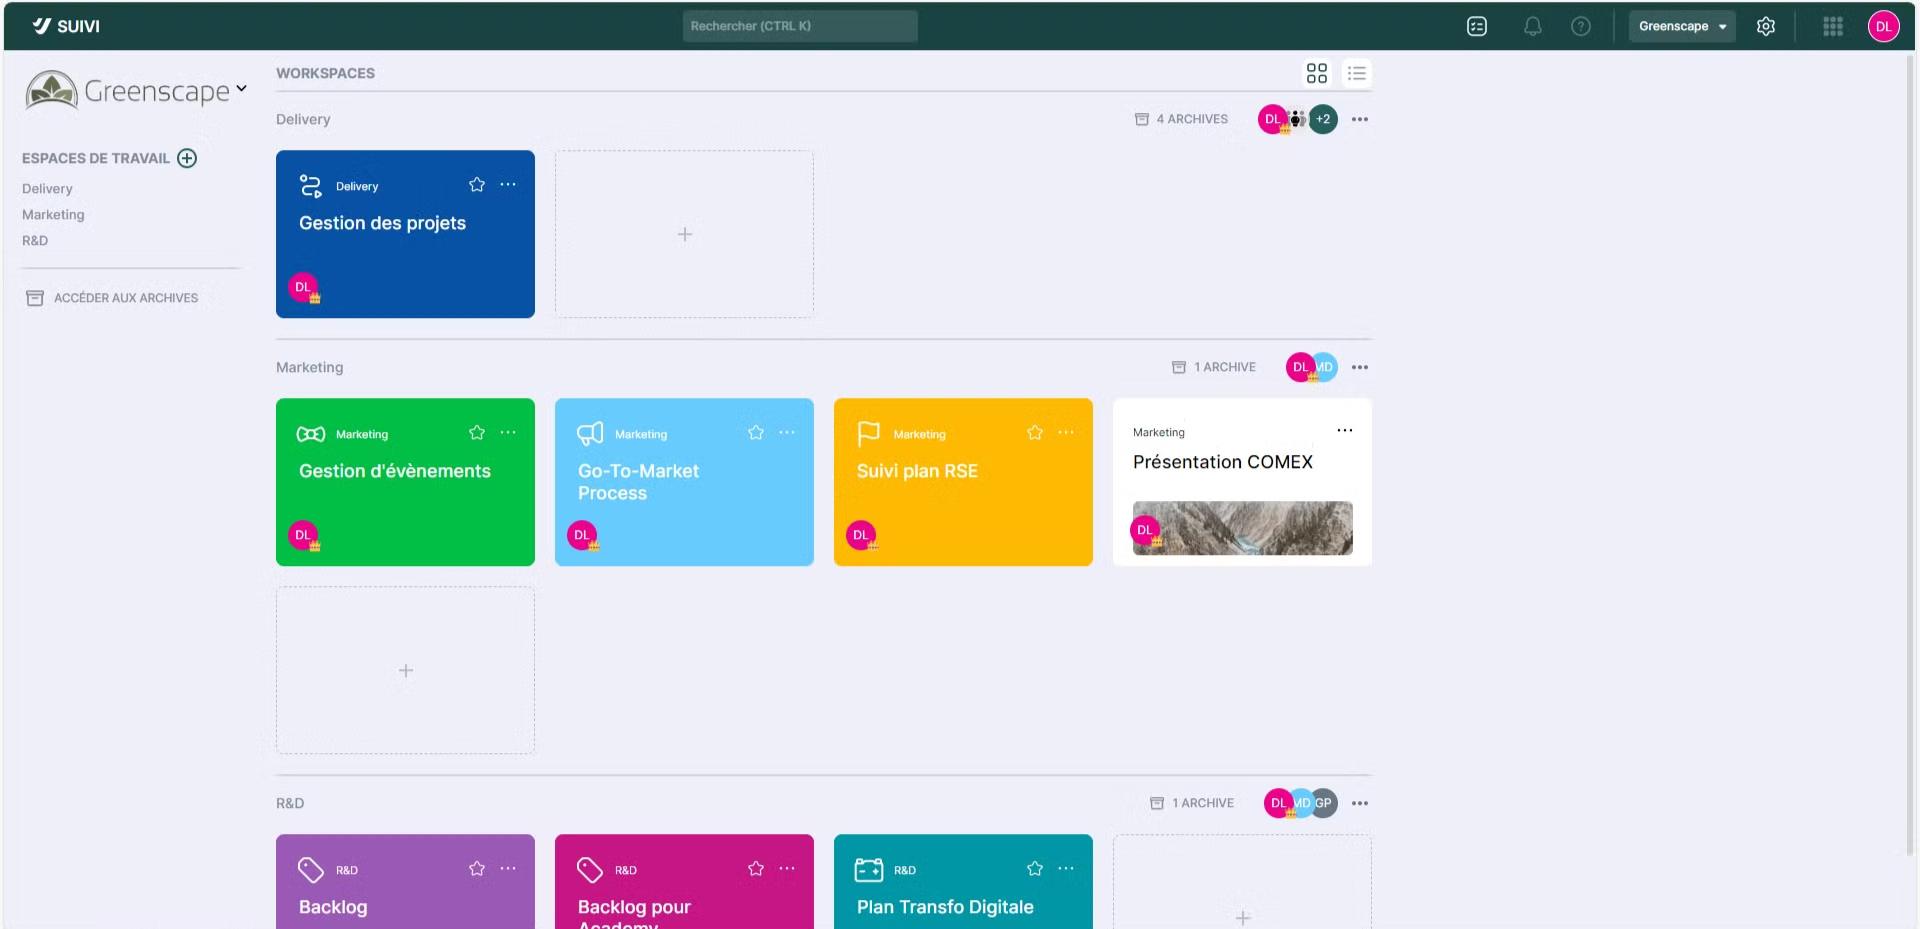Image resolution: width=1920 pixels, height=929 pixels.
Task: Open the notifications bell icon
Action: pyautogui.click(x=1532, y=27)
